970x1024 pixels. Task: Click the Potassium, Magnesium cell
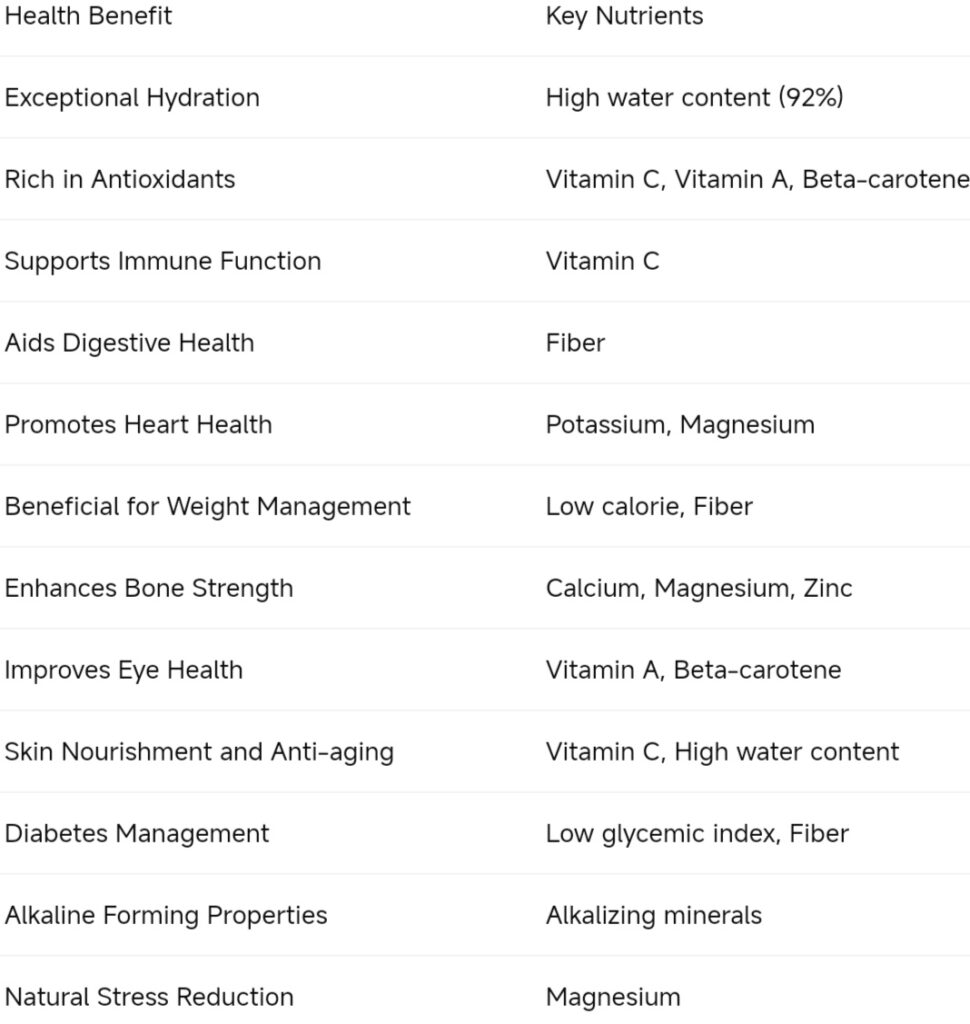pos(681,425)
